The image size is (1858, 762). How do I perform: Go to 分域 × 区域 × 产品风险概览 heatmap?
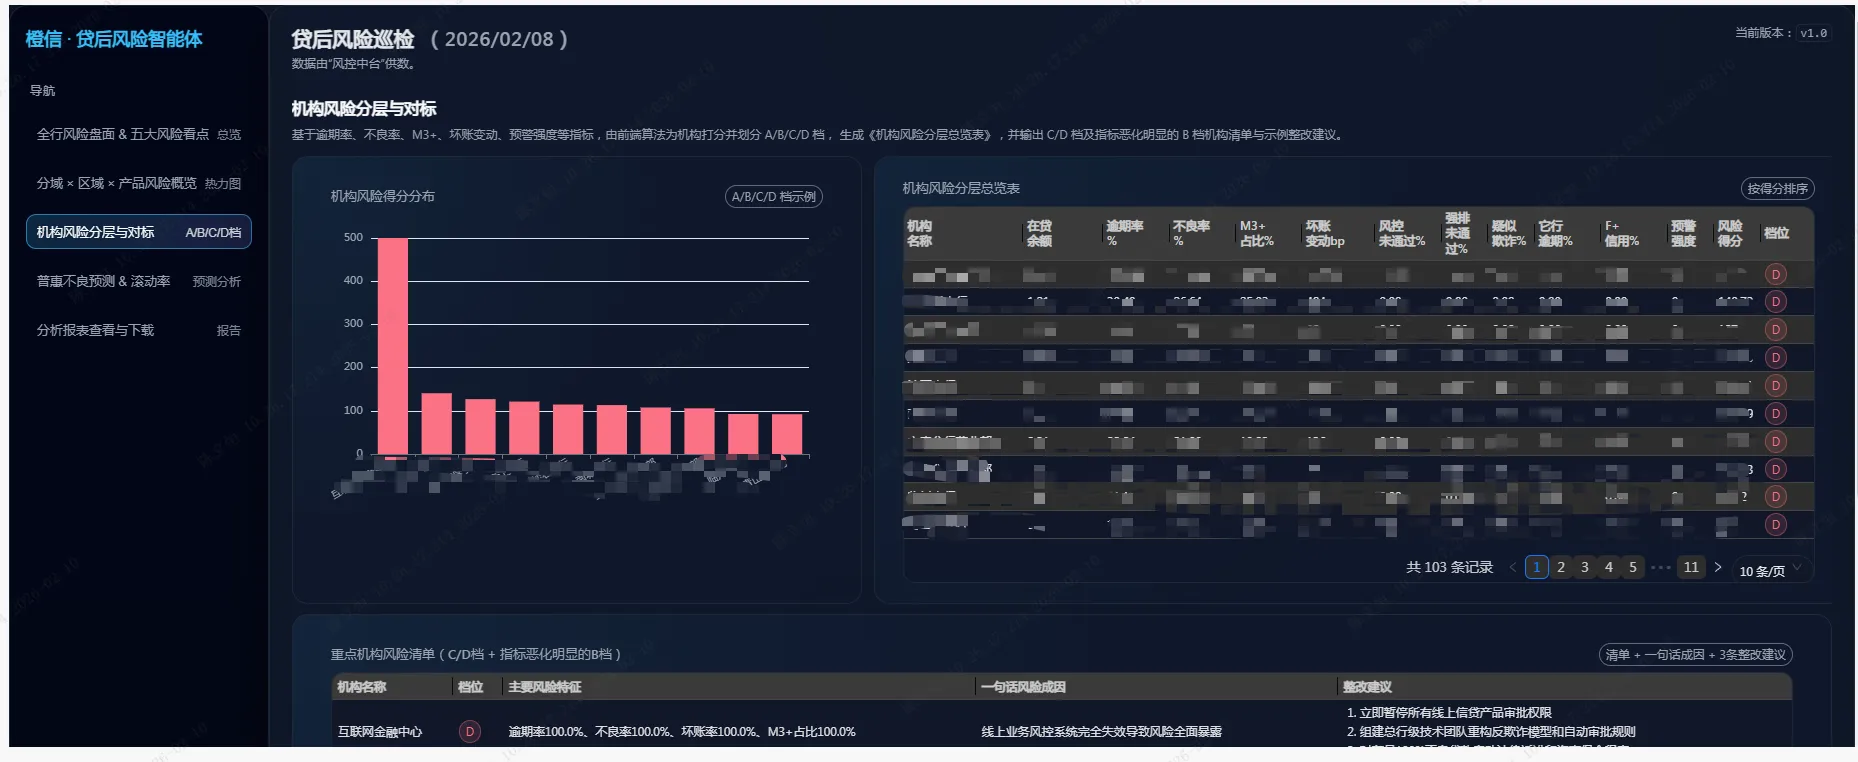138,183
